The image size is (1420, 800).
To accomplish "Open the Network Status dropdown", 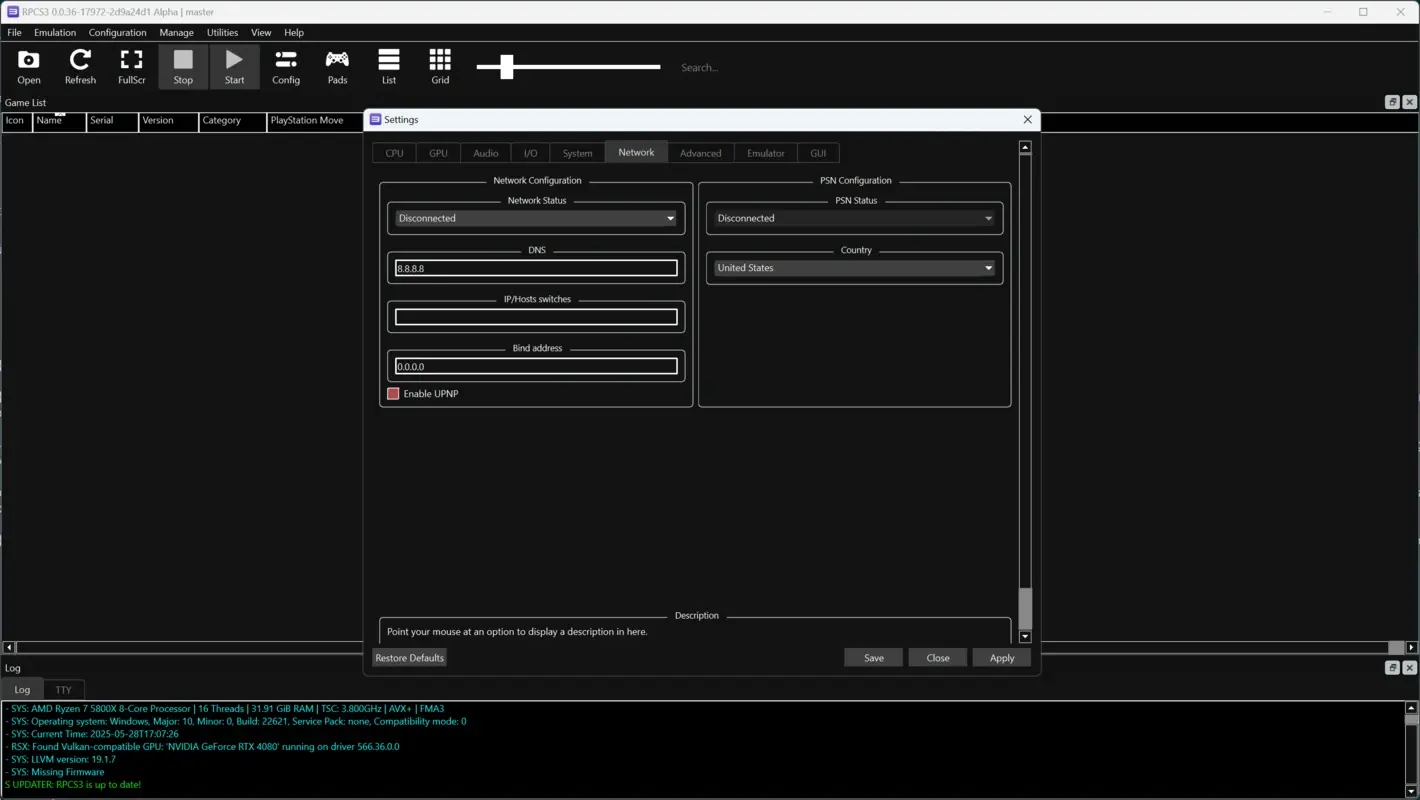I will pyautogui.click(x=535, y=217).
